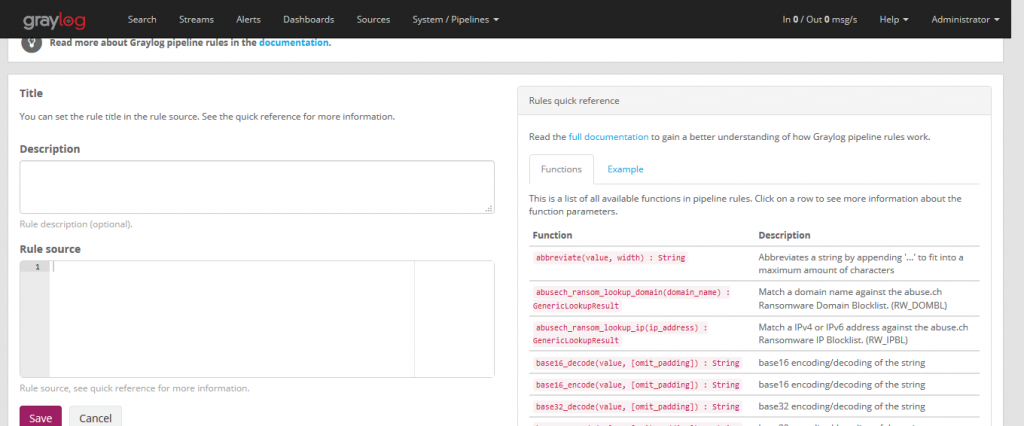Screen dimensions: 1024x426
Task: Select the Functions tab
Action: (x=561, y=169)
